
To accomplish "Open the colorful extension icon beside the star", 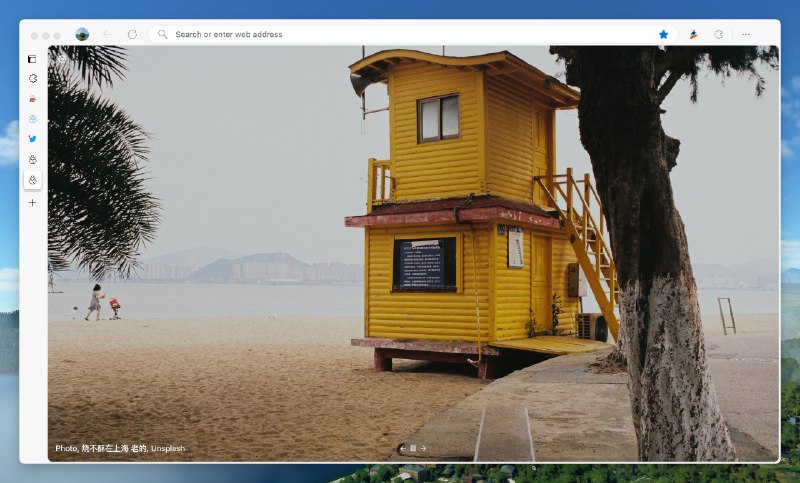I will click(x=693, y=34).
